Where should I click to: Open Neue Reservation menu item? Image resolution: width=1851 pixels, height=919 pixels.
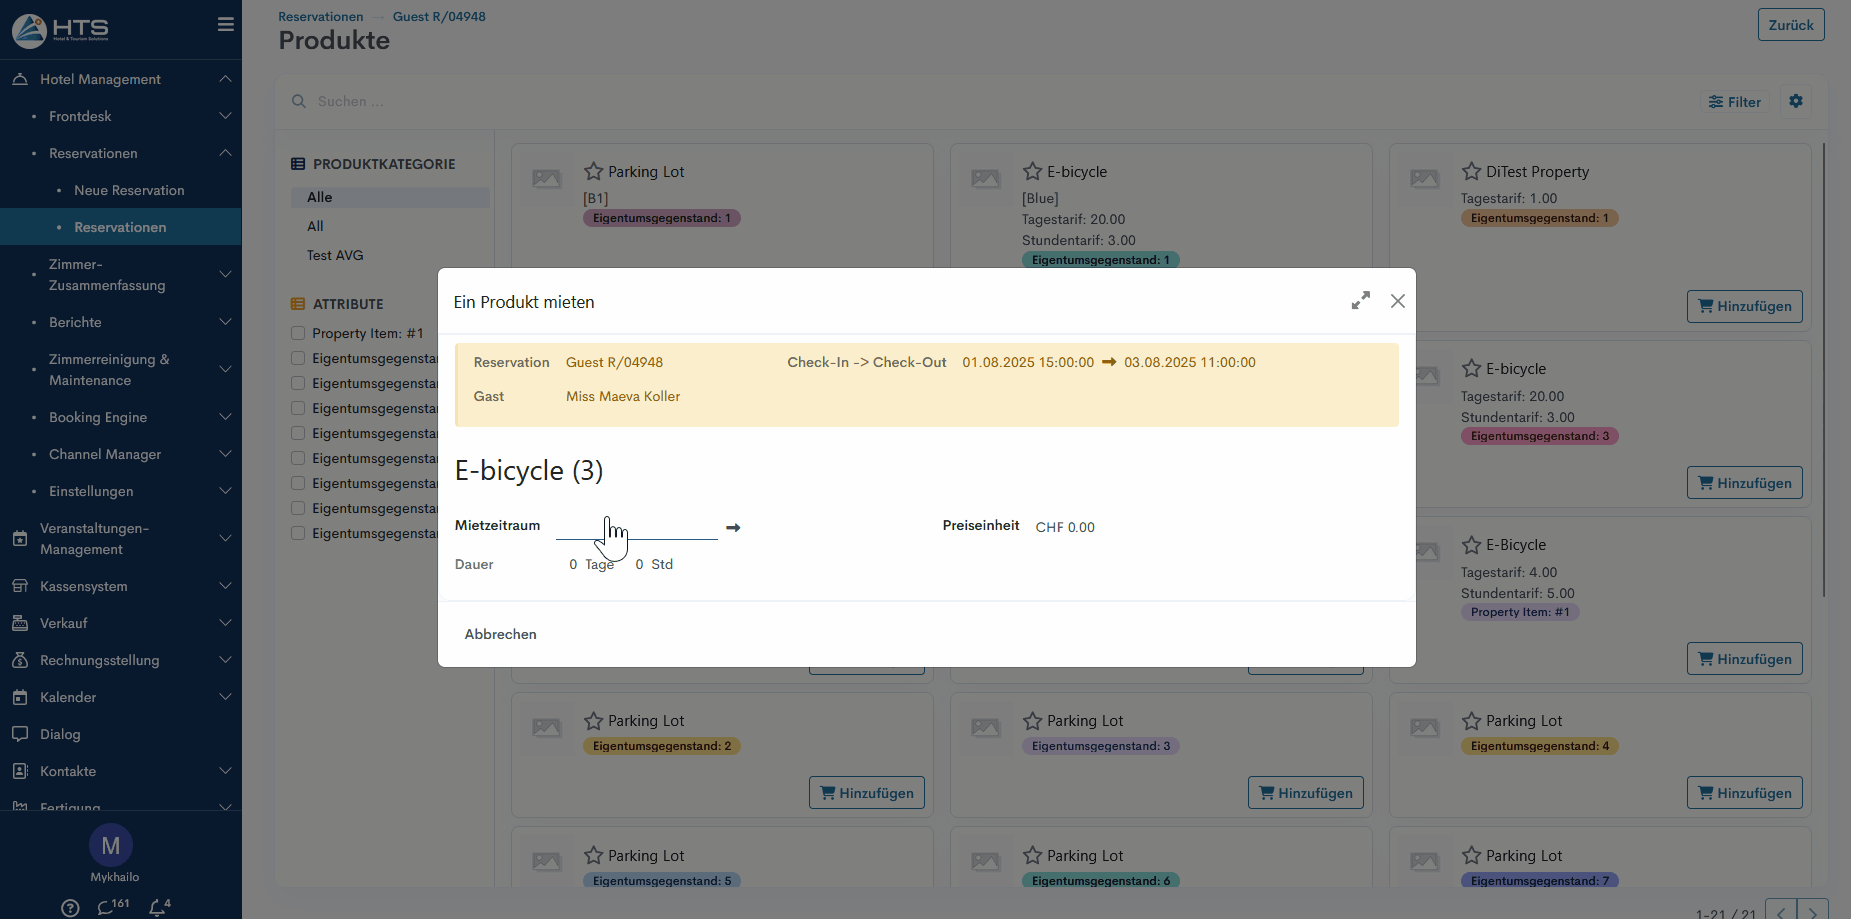[x=129, y=190]
